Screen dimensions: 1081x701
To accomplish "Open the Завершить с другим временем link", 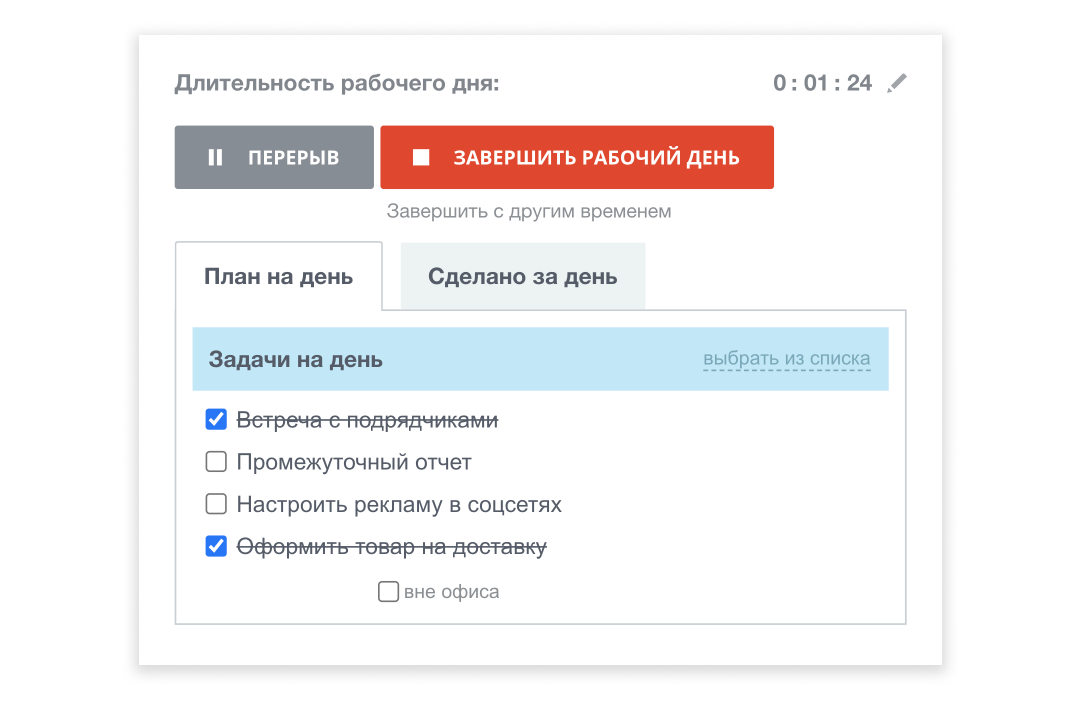I will click(529, 212).
